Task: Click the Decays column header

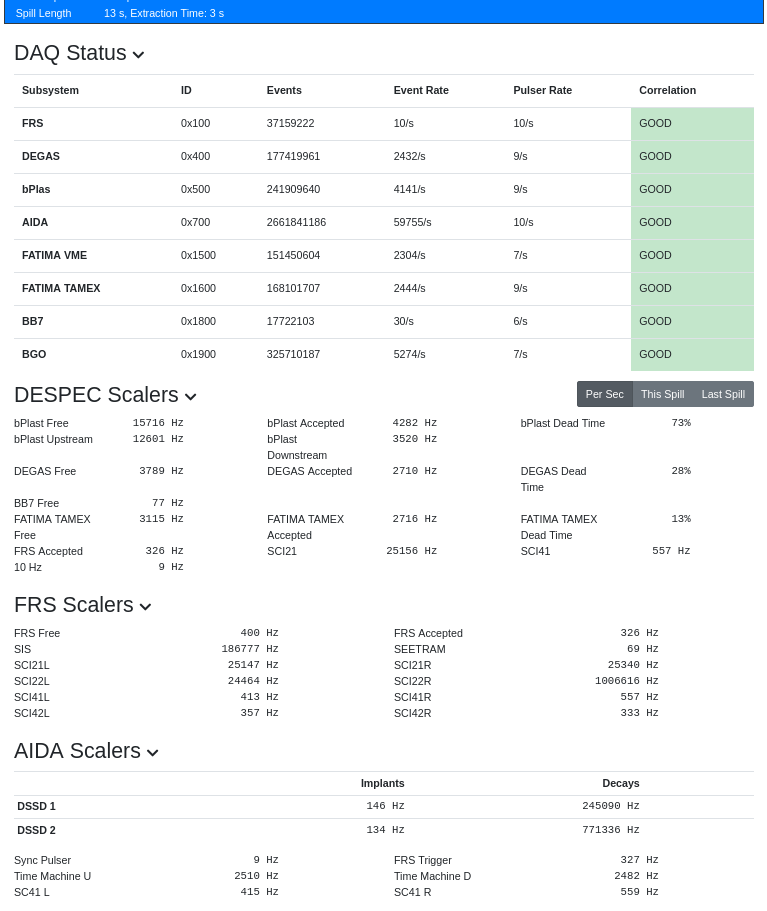Action: 620,783
